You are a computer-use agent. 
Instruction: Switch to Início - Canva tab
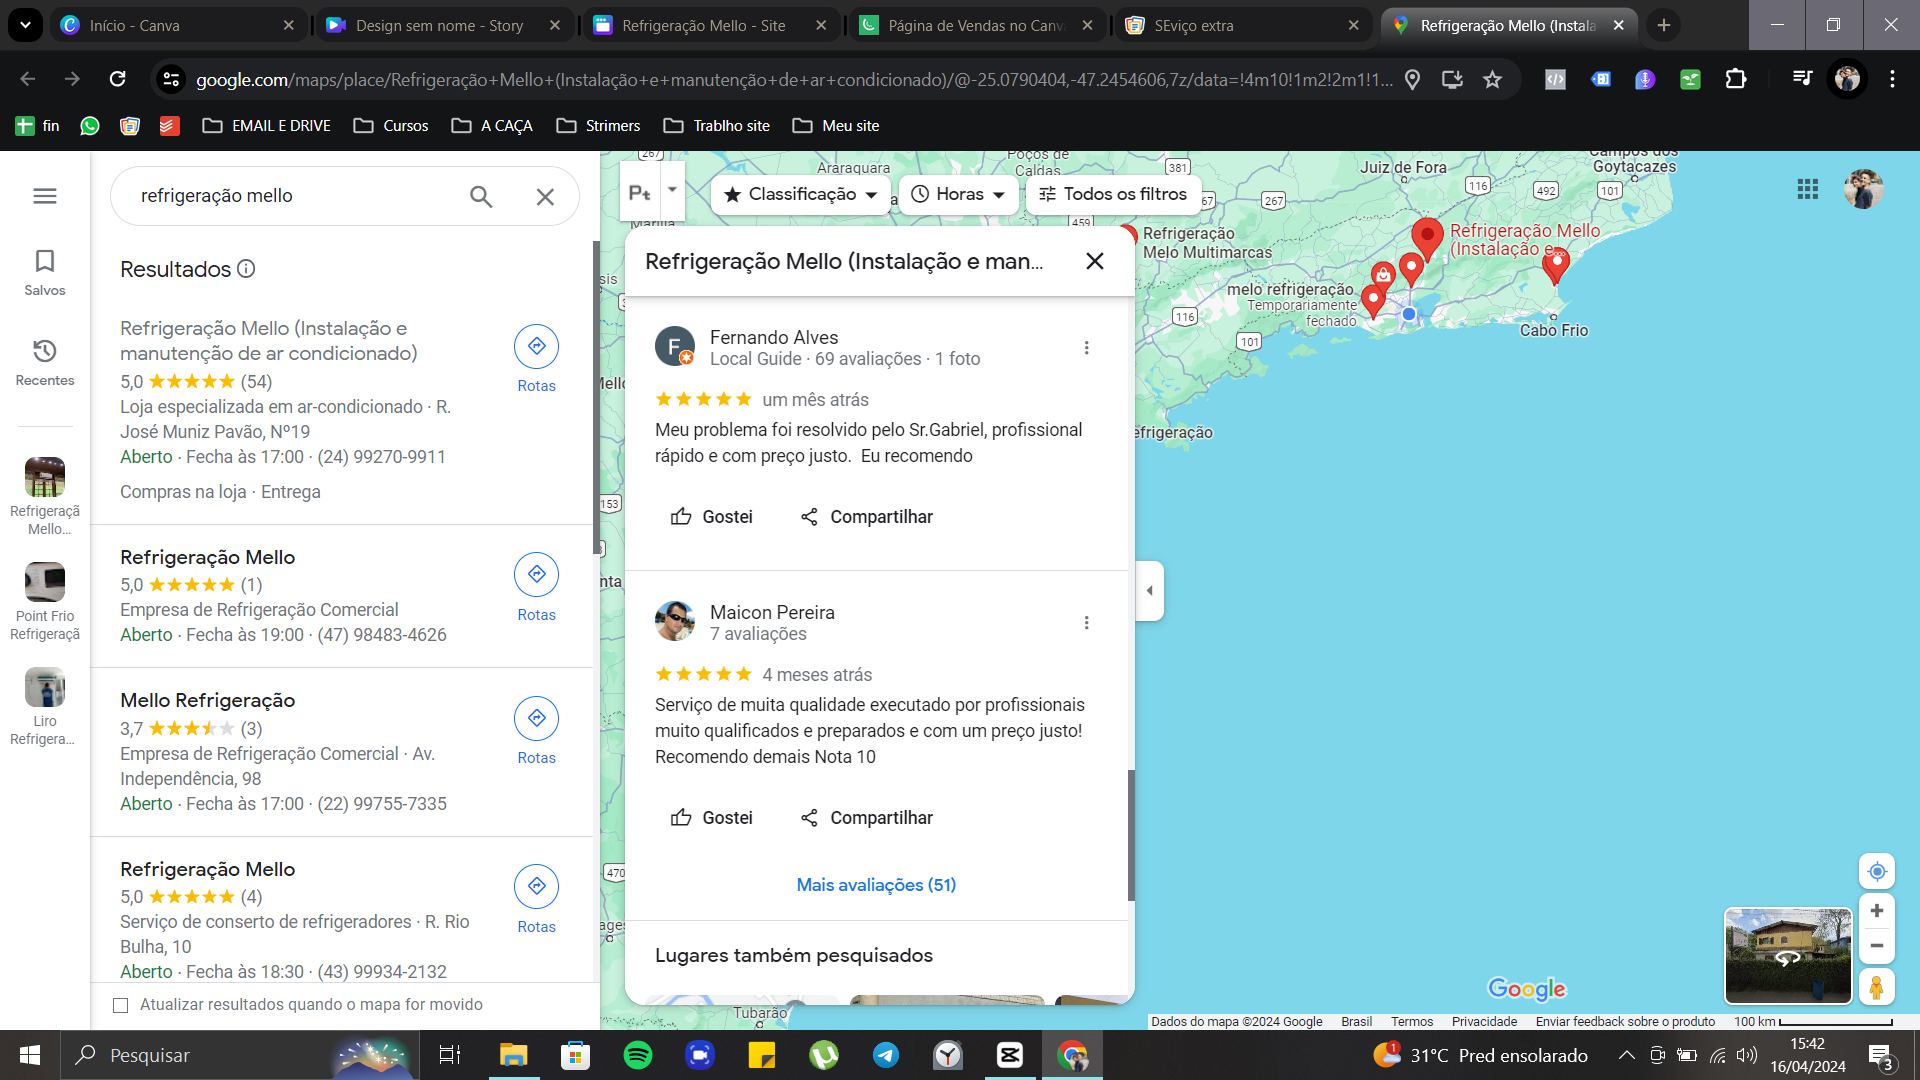pyautogui.click(x=180, y=25)
